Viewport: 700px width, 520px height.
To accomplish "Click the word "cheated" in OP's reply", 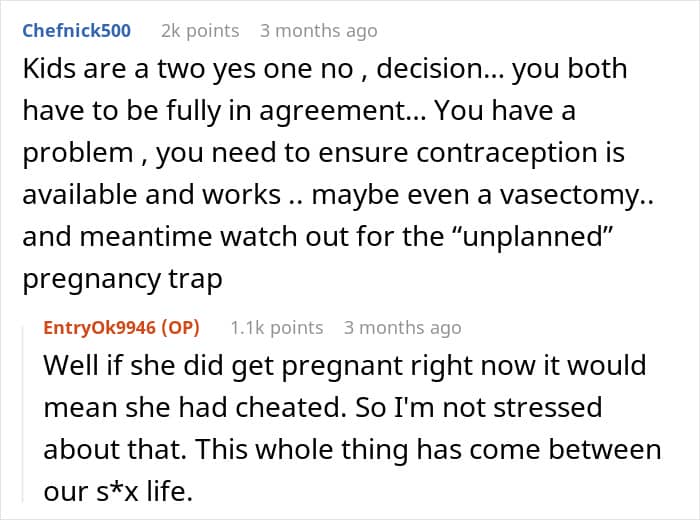I will (x=288, y=408).
